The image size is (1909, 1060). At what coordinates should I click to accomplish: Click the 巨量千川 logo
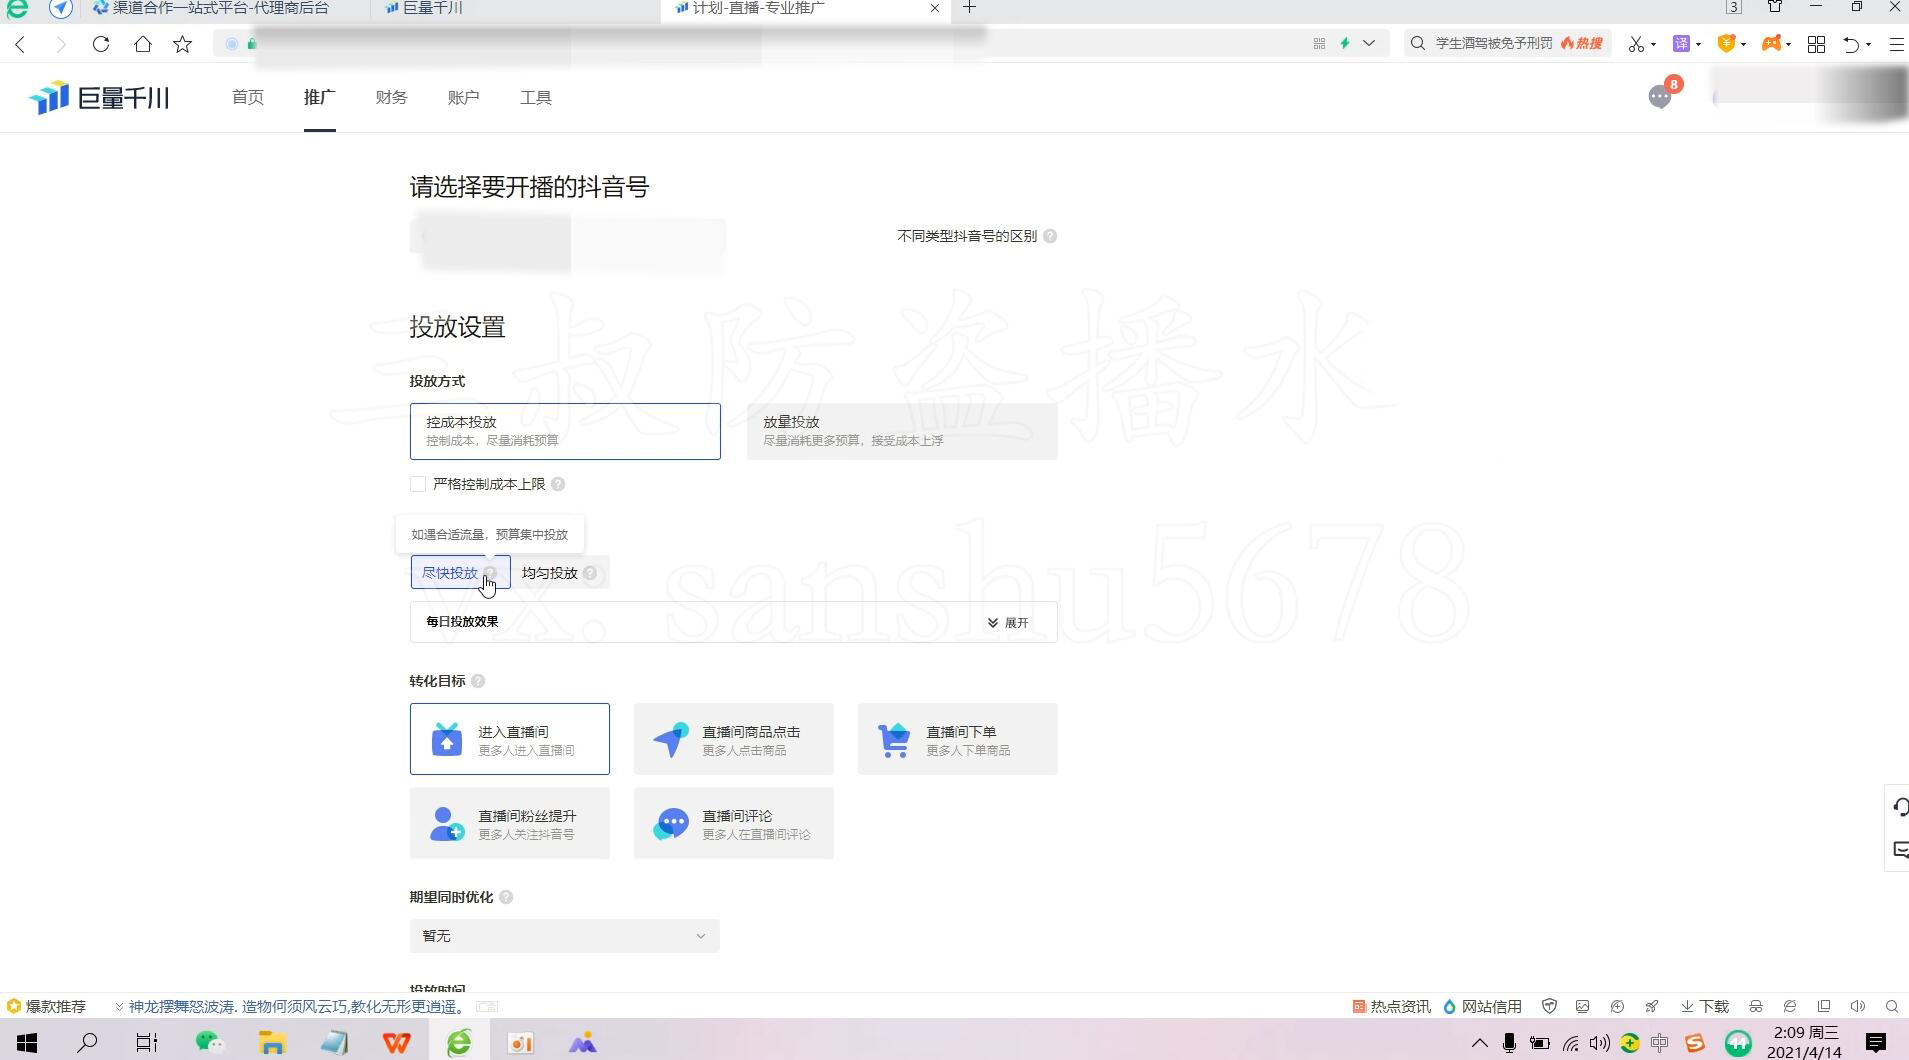click(x=99, y=98)
